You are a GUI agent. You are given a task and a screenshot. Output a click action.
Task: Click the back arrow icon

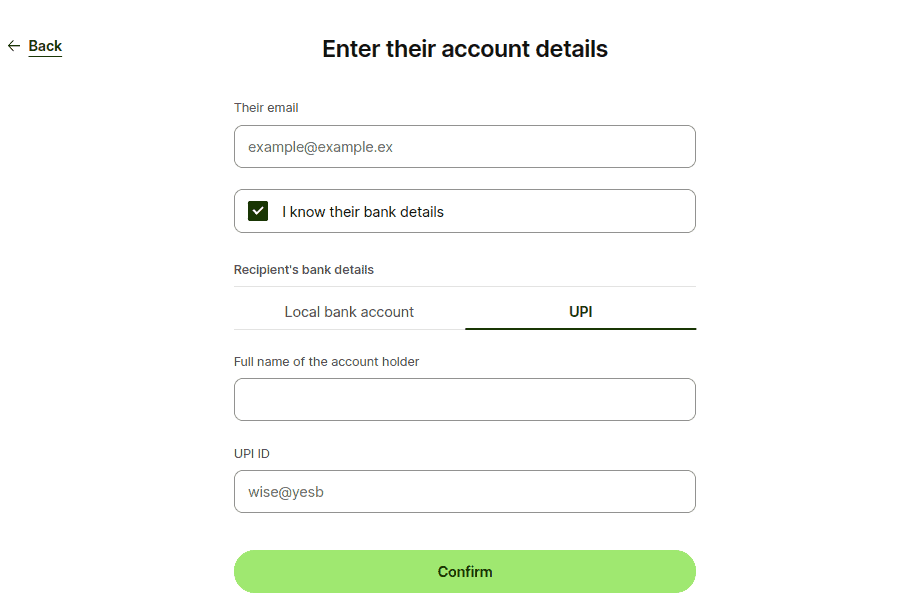click(14, 46)
